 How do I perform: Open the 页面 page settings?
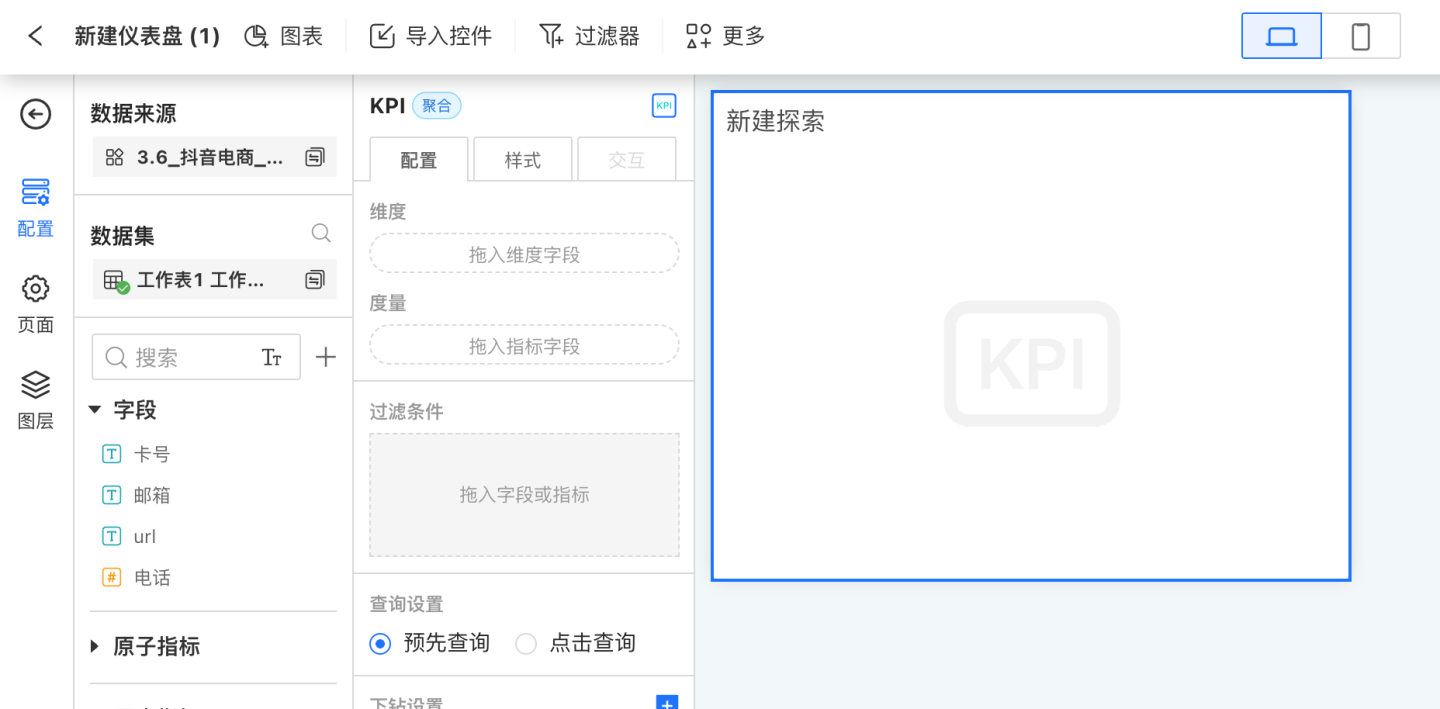pos(36,303)
